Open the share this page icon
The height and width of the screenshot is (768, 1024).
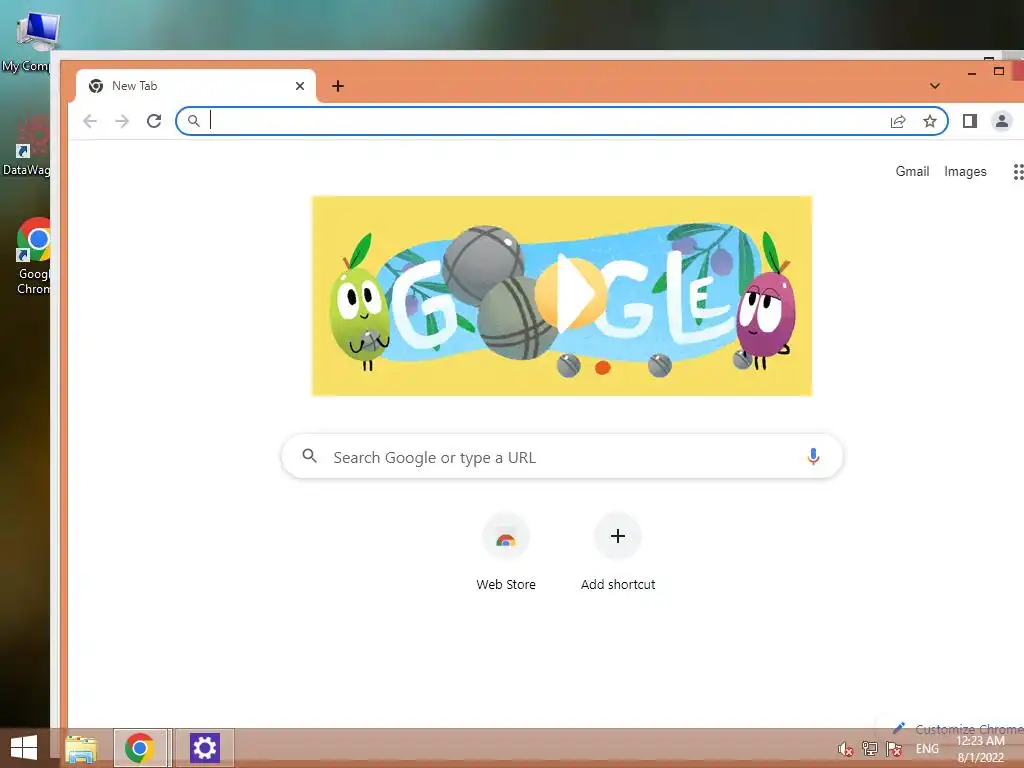(898, 121)
